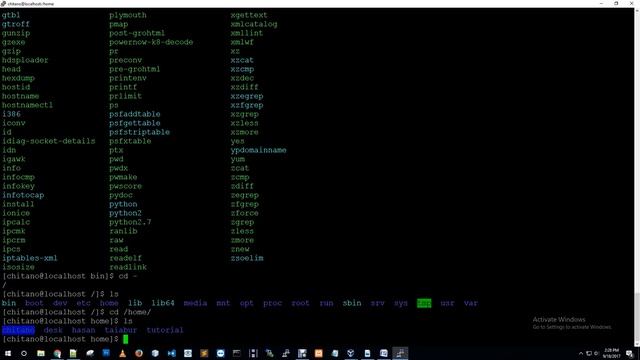The height and width of the screenshot is (360, 640).
Task: Open the Unity cube icon on taskbar
Action: coord(351,353)
